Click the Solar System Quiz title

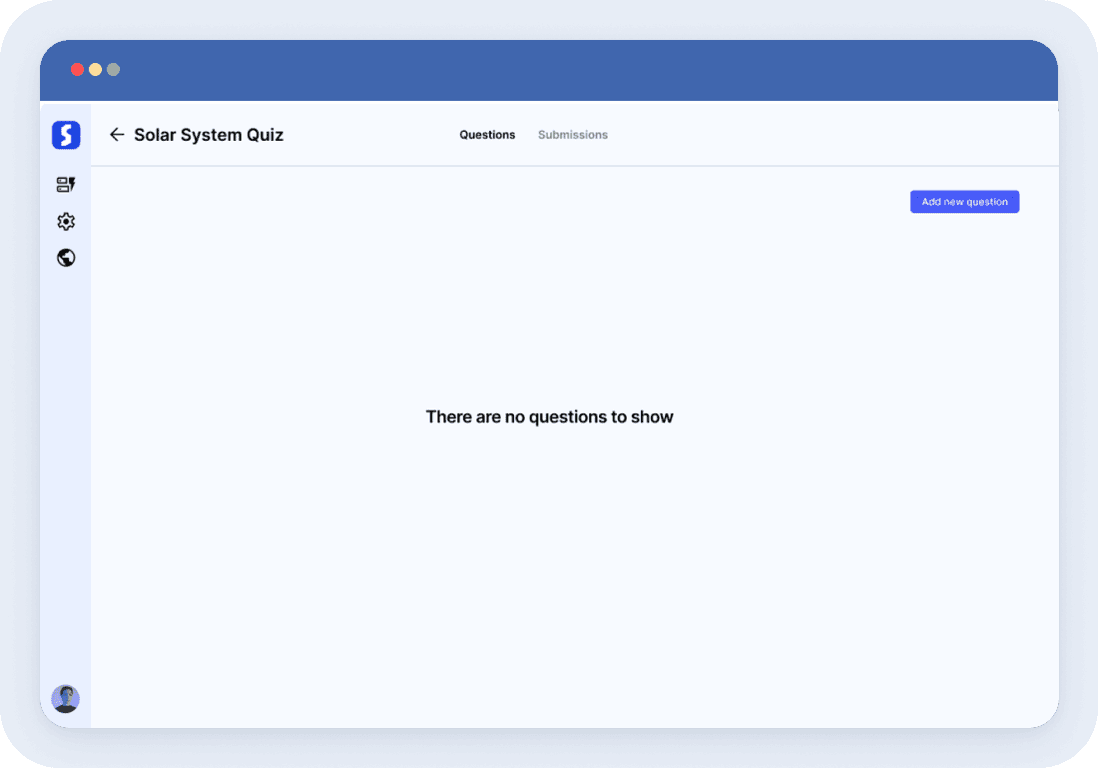pyautogui.click(x=209, y=135)
